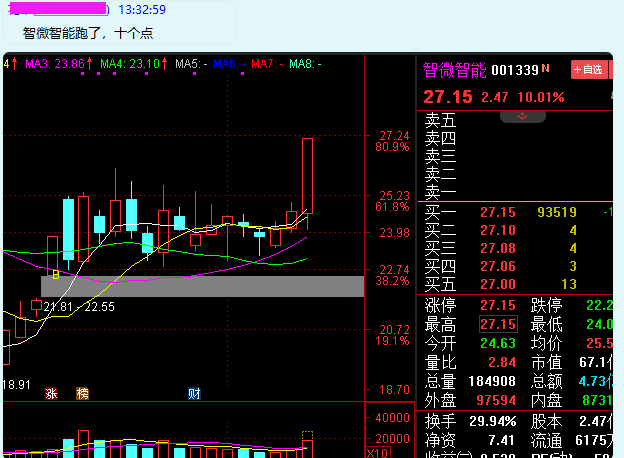Click 买一 bid price 27.15 row

[515, 212]
